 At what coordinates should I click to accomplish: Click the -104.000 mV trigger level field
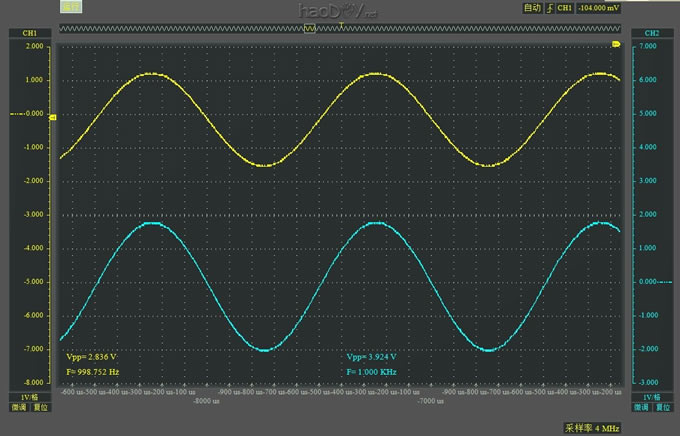(x=599, y=8)
